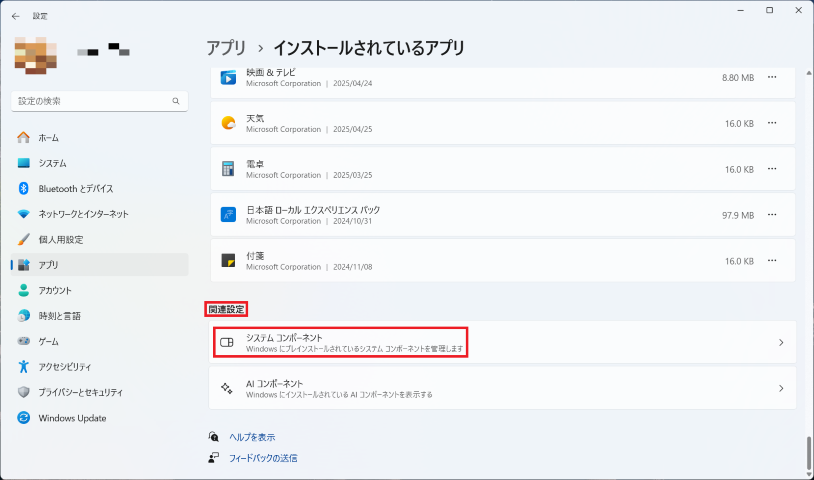Open Bluetooth とデバイス settings
The width and height of the screenshot is (814, 480).
[99, 188]
